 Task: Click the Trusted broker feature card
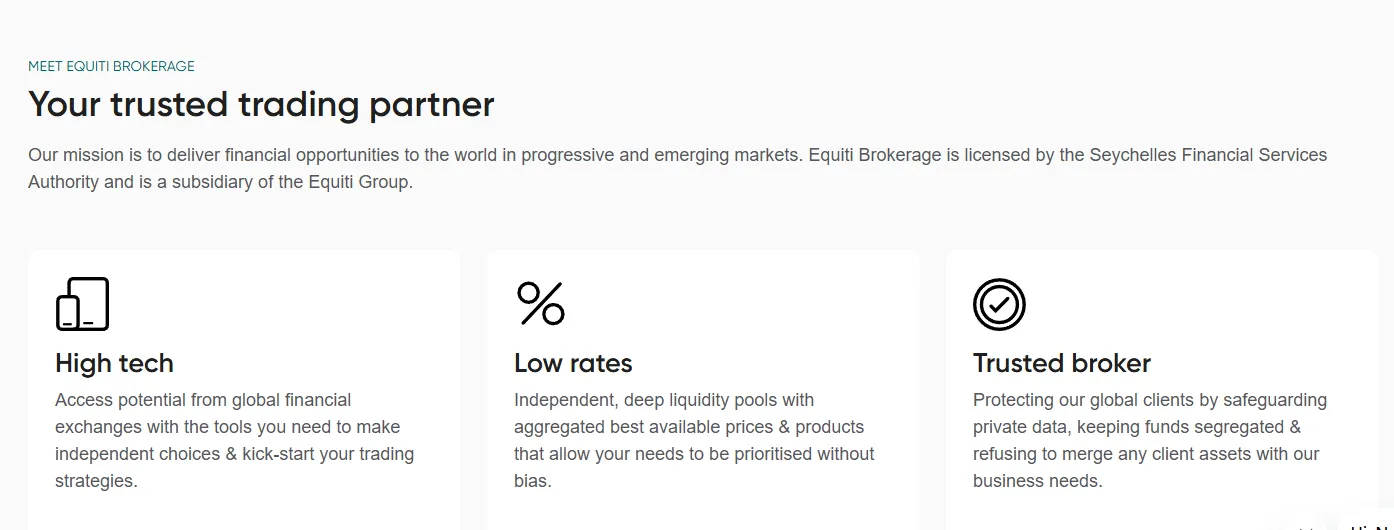[x=1162, y=390]
